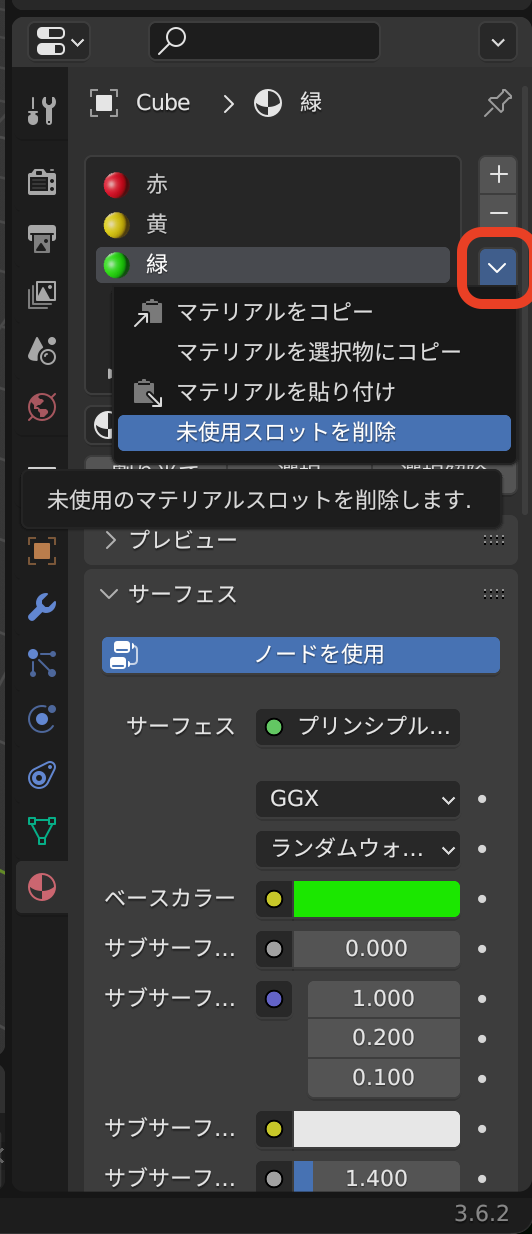
Task: Toggle the ノードを使用 button
Action: pos(301,655)
